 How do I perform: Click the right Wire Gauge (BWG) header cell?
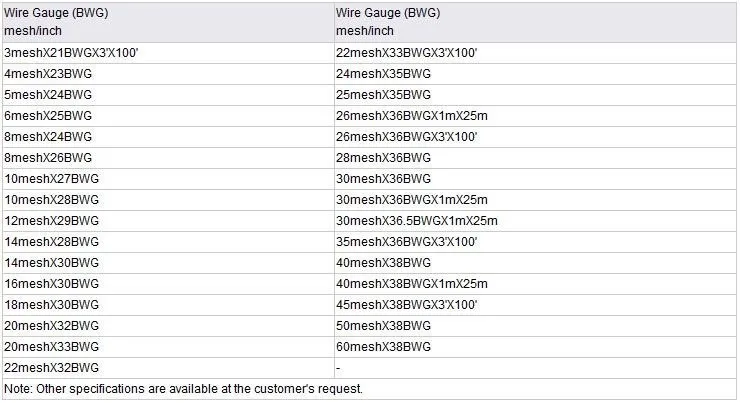tap(535, 22)
